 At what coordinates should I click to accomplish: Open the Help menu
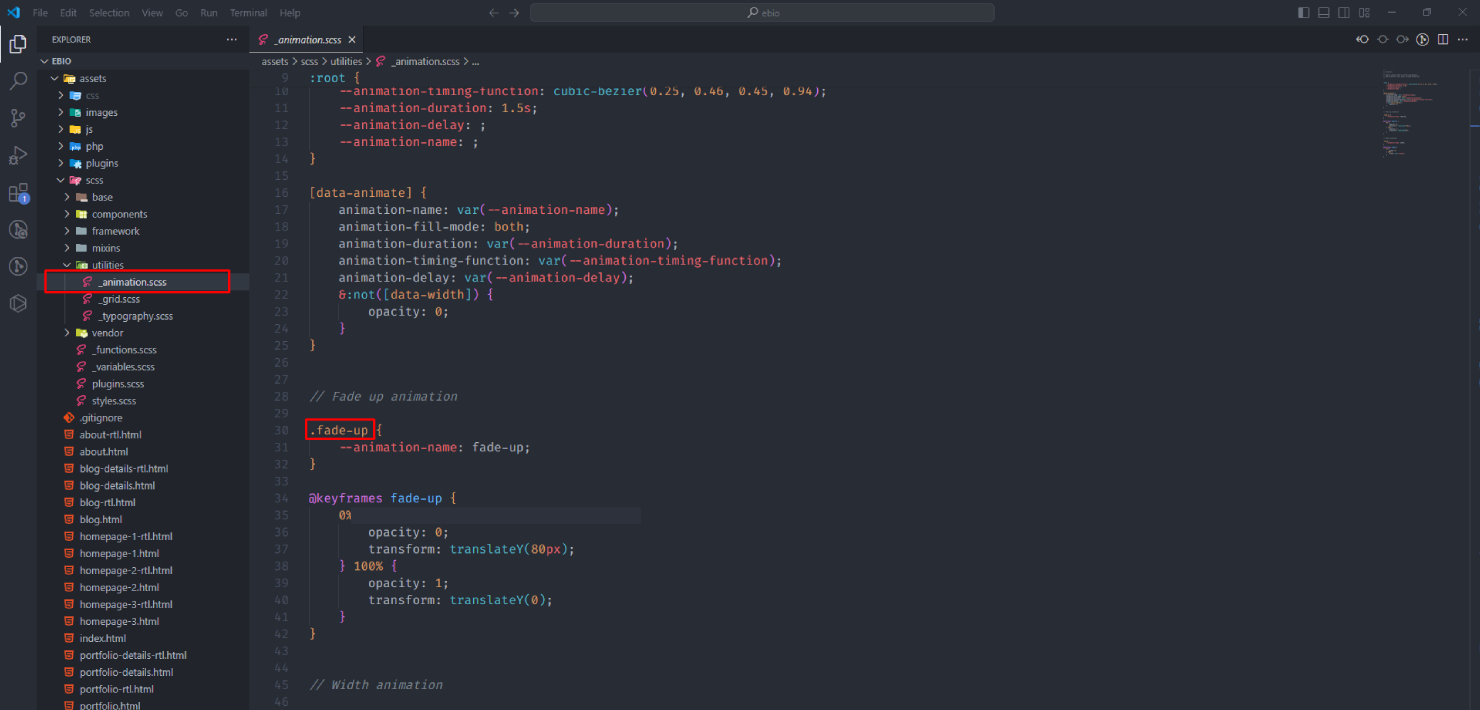click(290, 13)
